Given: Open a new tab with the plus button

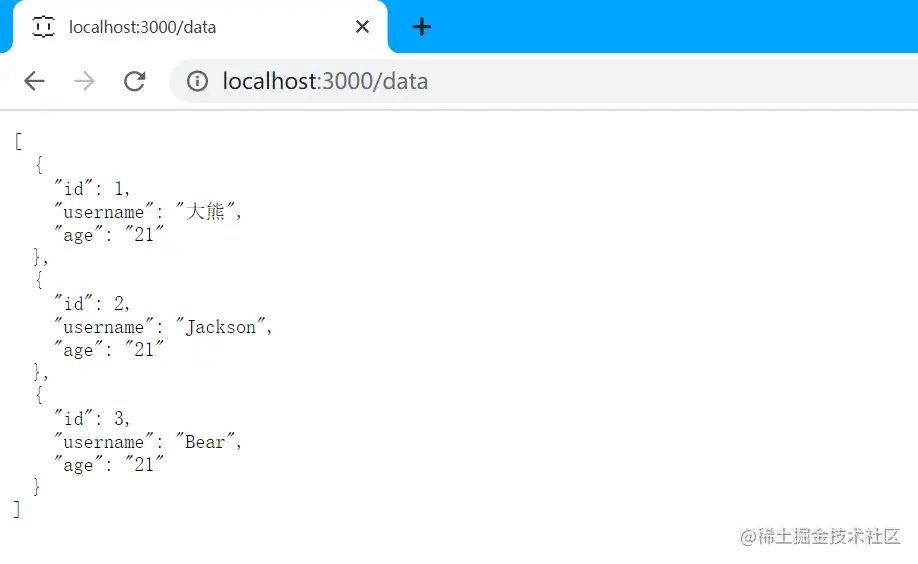Looking at the screenshot, I should coord(422,26).
